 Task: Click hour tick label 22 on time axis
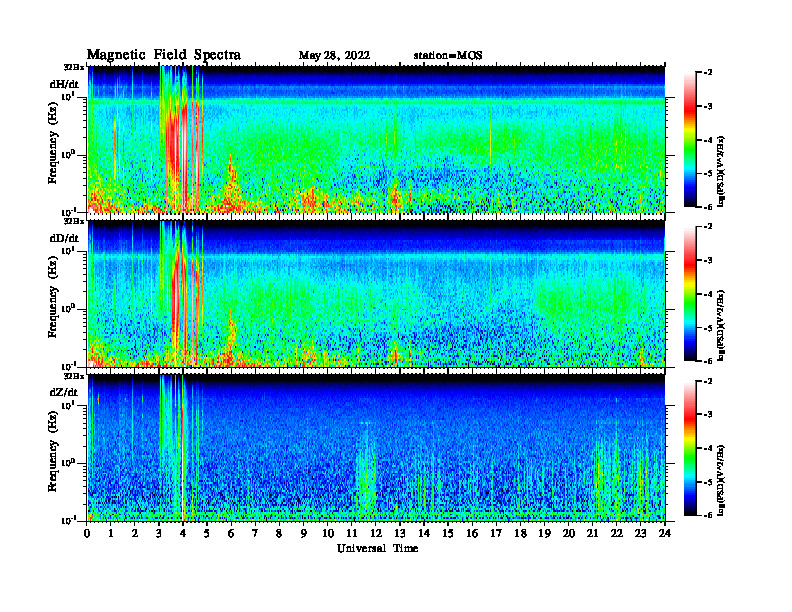(x=616, y=533)
